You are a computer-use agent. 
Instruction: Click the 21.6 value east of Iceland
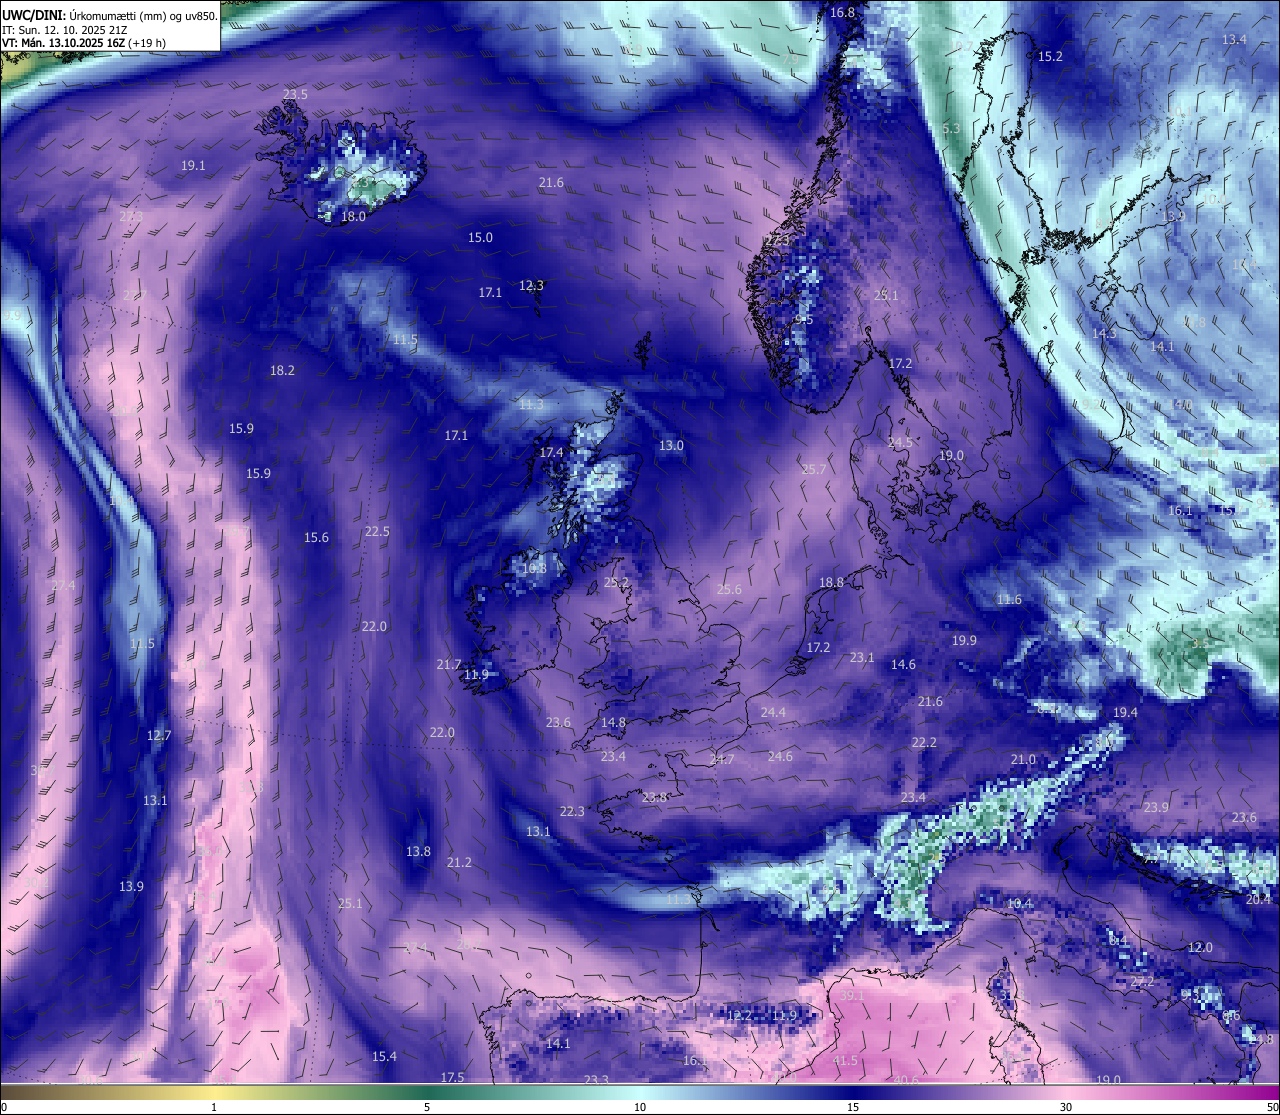click(x=551, y=183)
